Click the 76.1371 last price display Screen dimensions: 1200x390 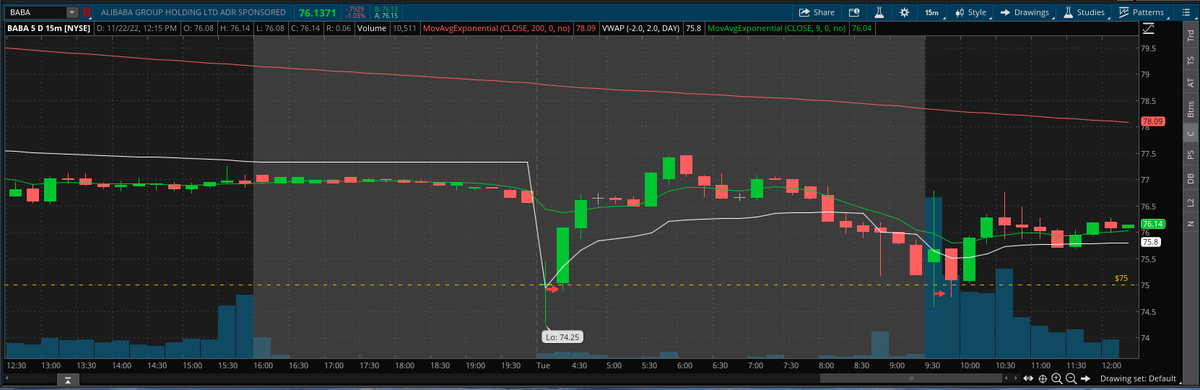point(317,13)
